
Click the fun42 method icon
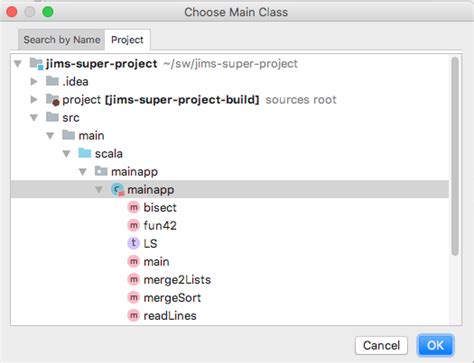point(134,225)
